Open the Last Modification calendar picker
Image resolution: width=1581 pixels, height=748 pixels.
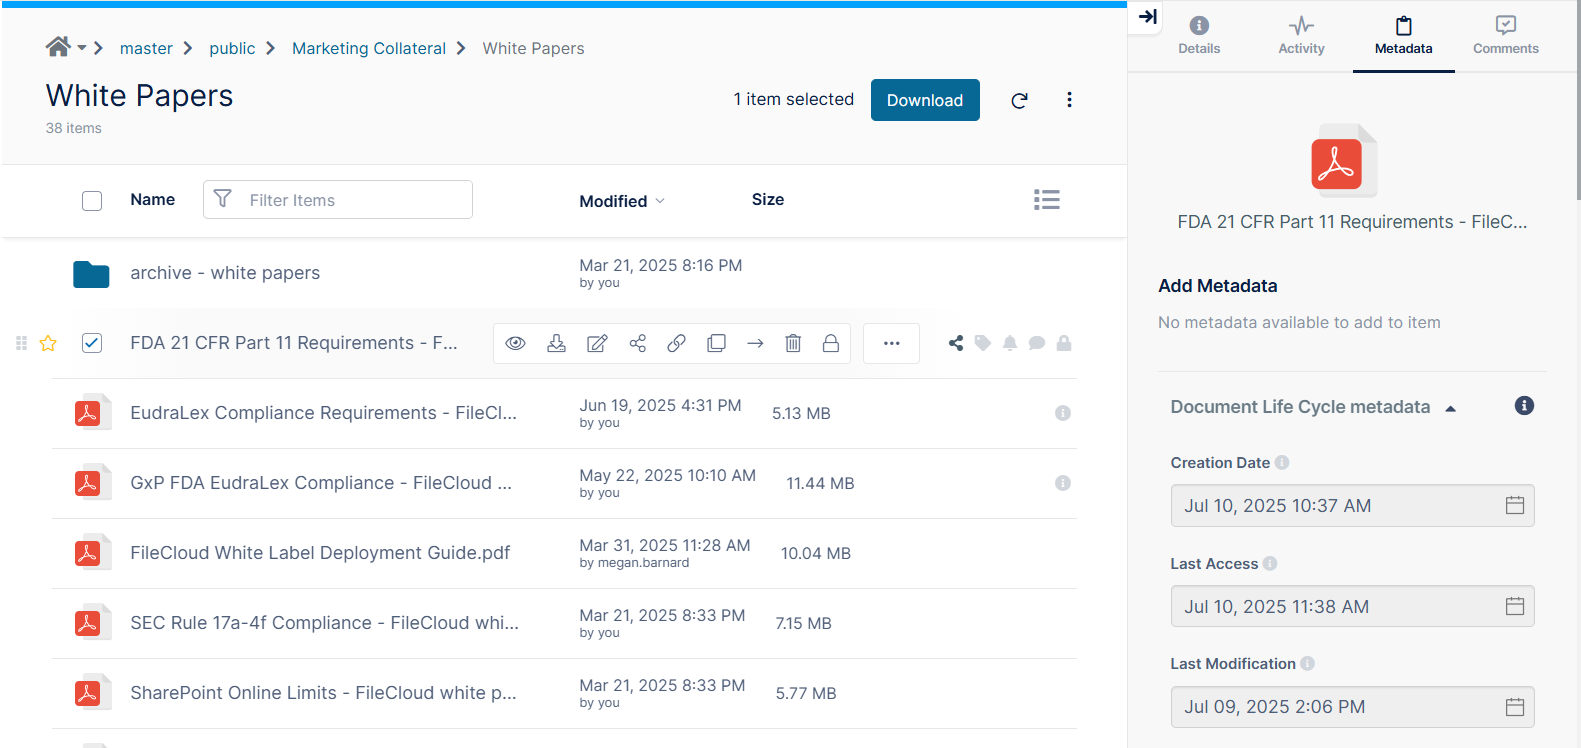pos(1515,707)
